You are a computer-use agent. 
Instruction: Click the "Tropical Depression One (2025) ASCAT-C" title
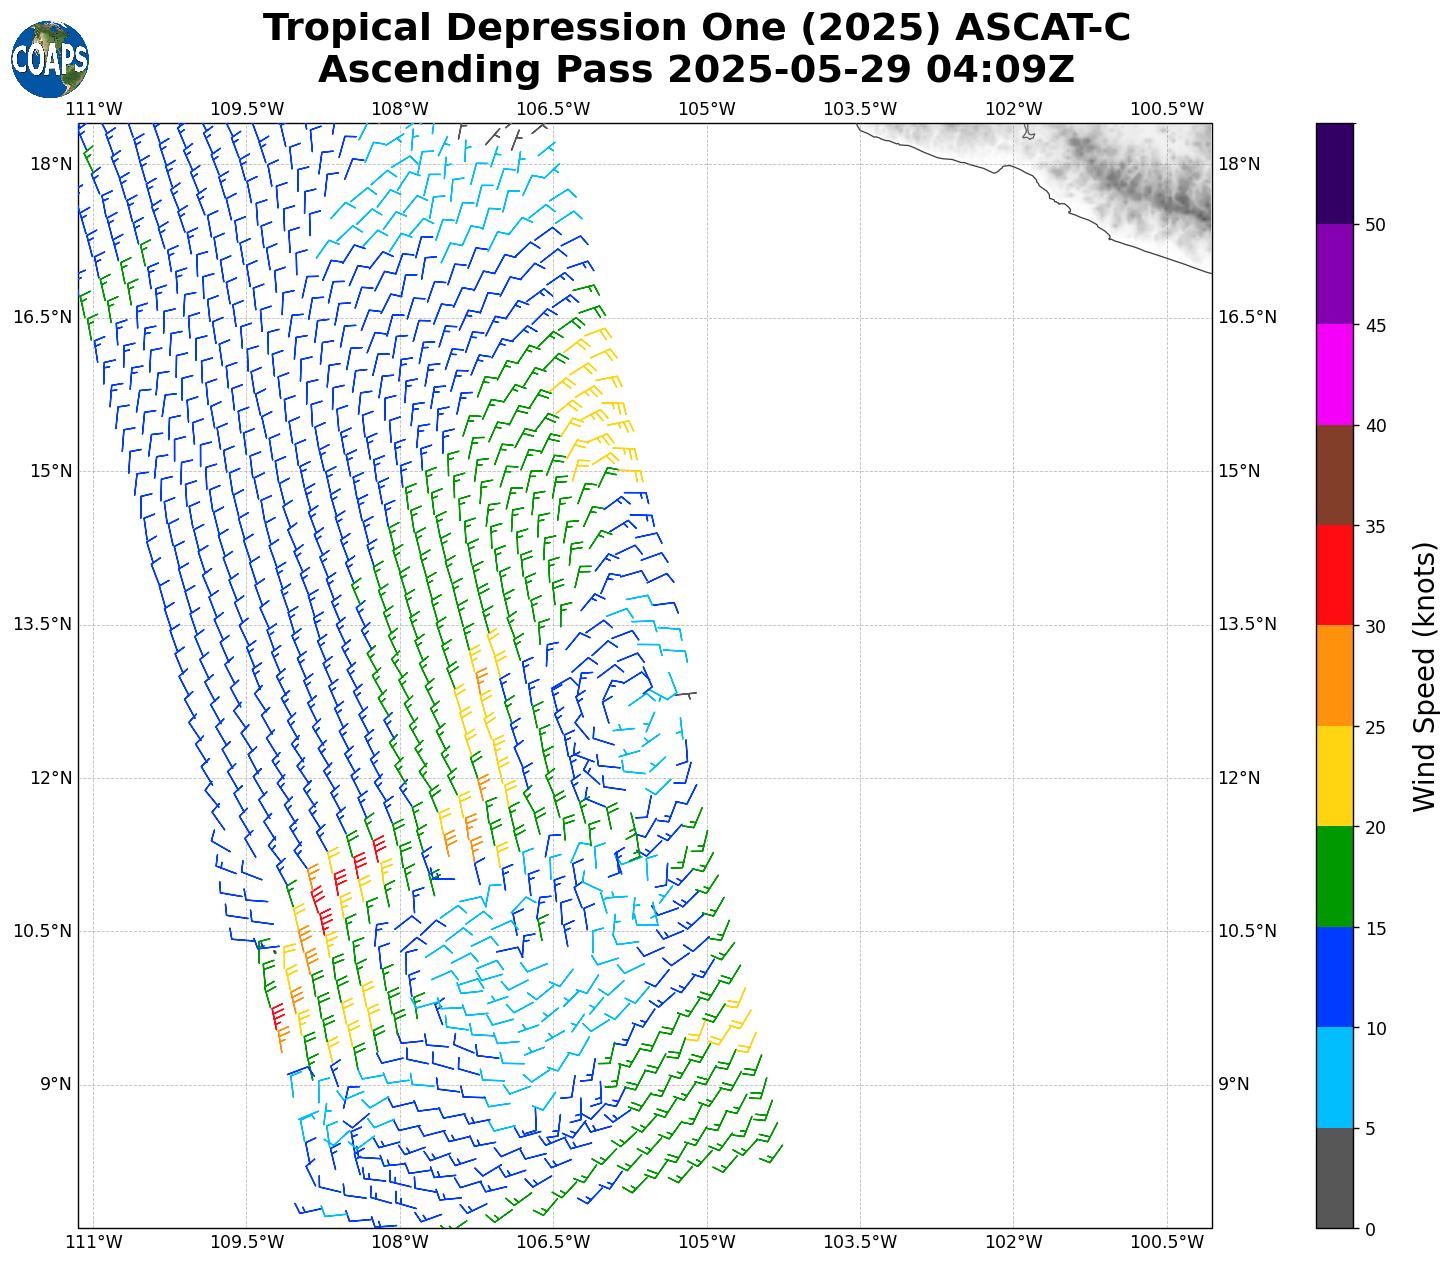(696, 28)
